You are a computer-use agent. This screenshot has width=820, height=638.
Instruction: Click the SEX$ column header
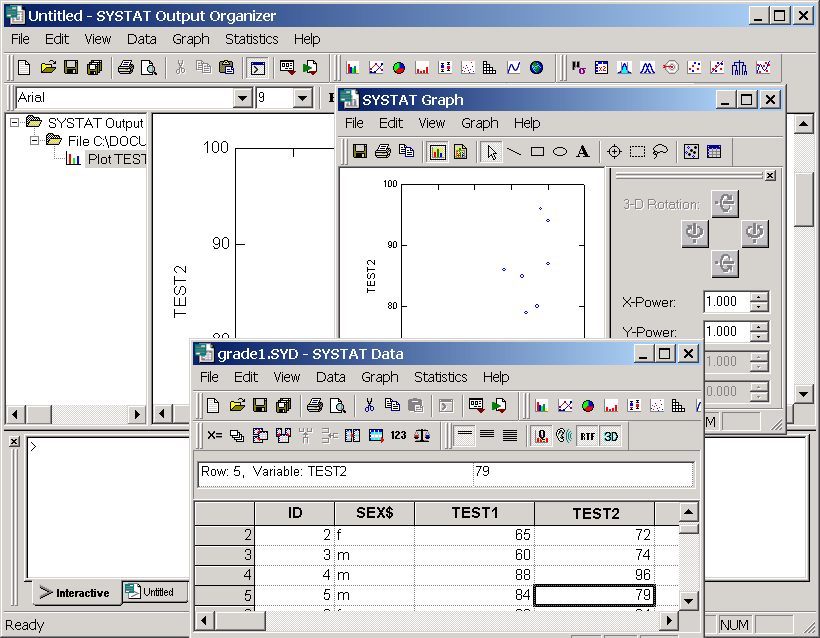(x=374, y=513)
